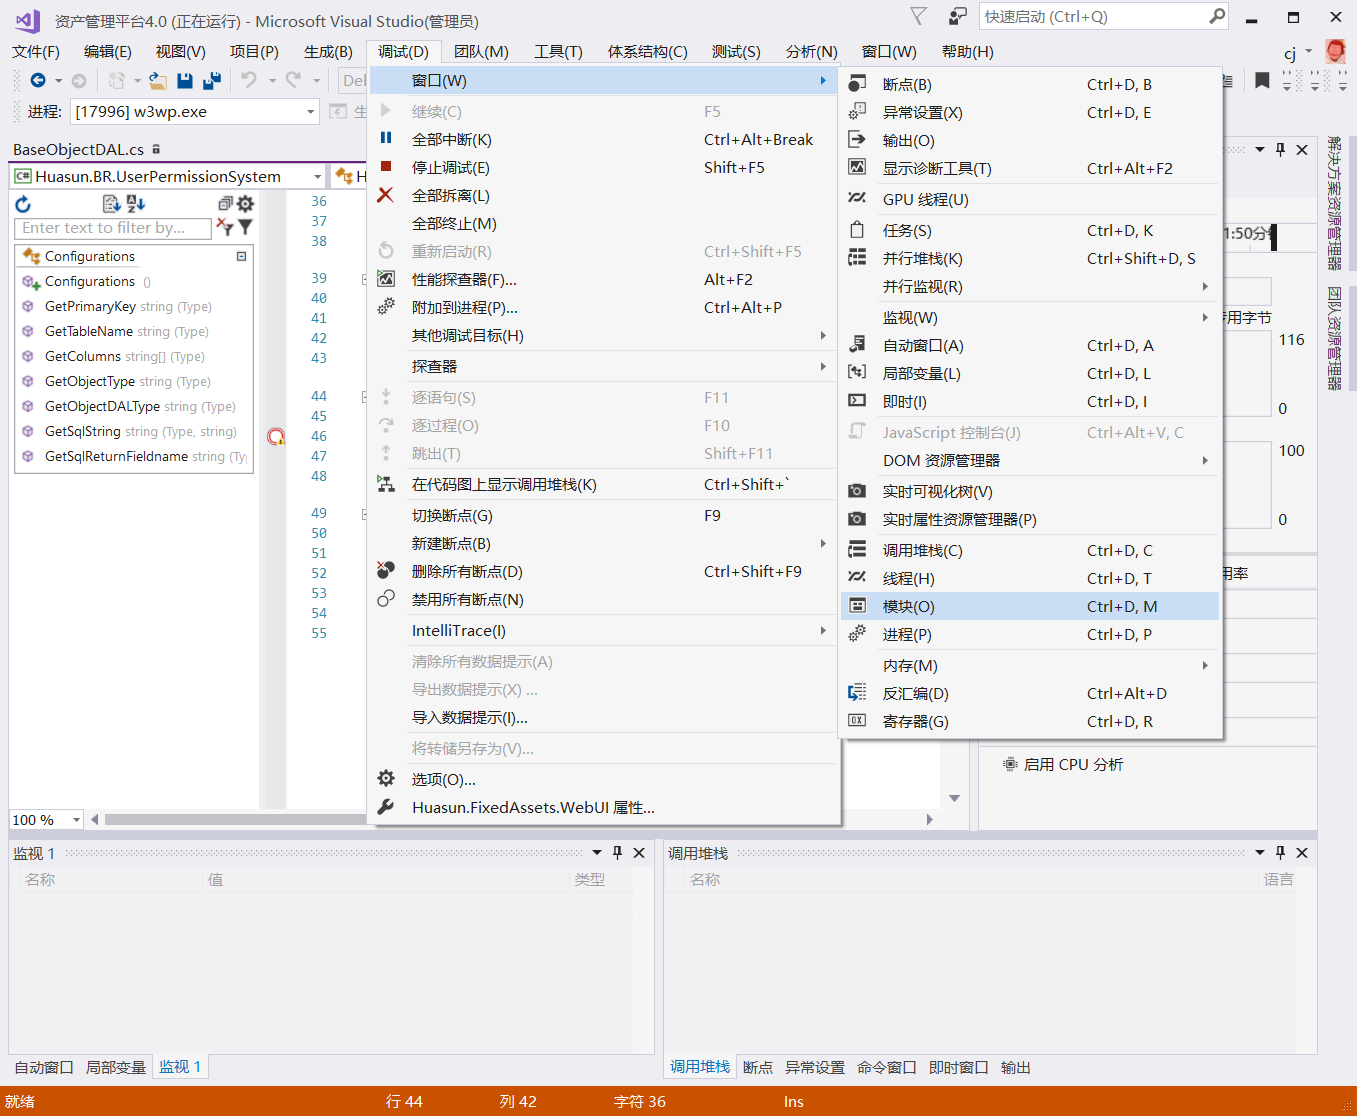Image resolution: width=1357 pixels, height=1116 pixels.
Task: Enable the CPU profiling option
Action: point(1062,764)
